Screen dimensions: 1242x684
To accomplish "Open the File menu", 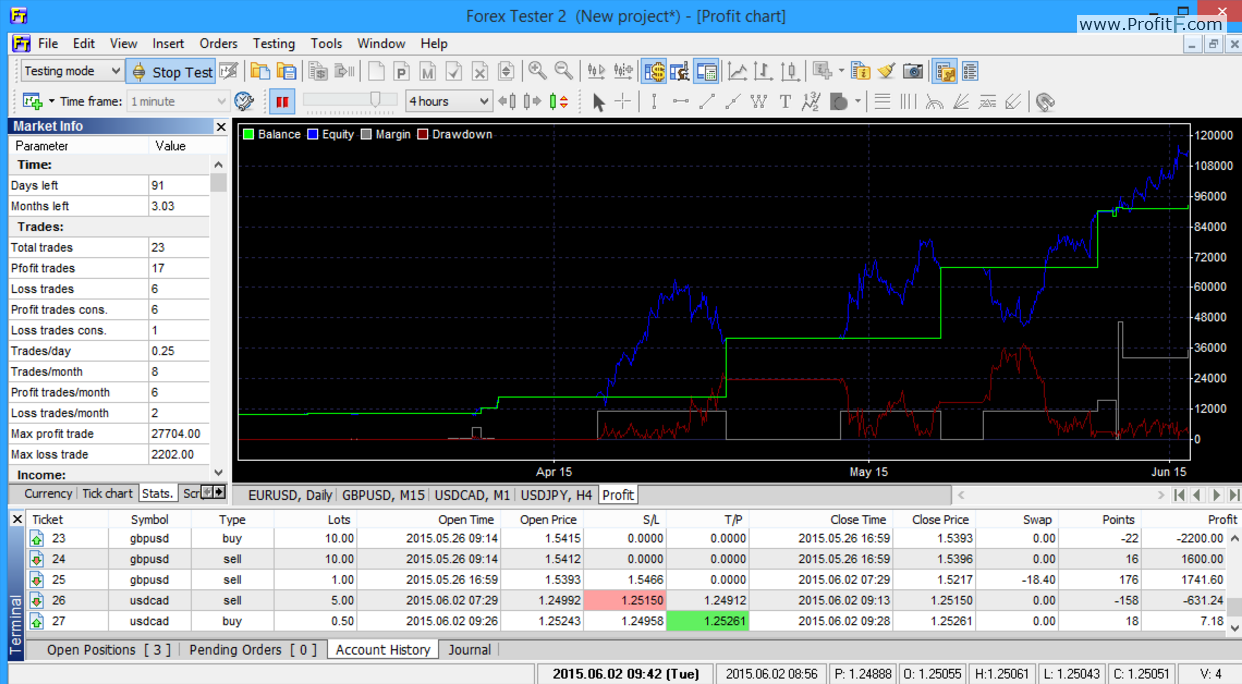I will 48,43.
